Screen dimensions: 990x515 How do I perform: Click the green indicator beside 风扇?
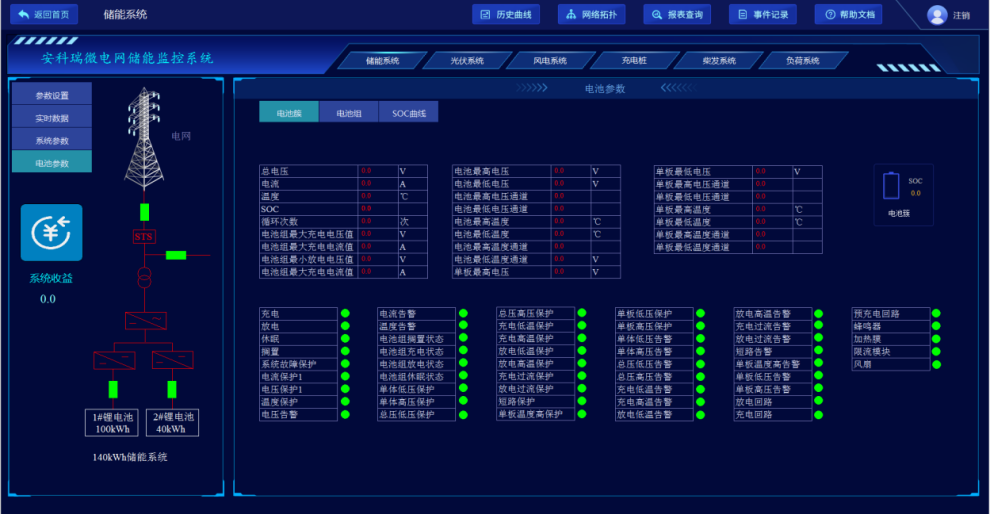(936, 364)
